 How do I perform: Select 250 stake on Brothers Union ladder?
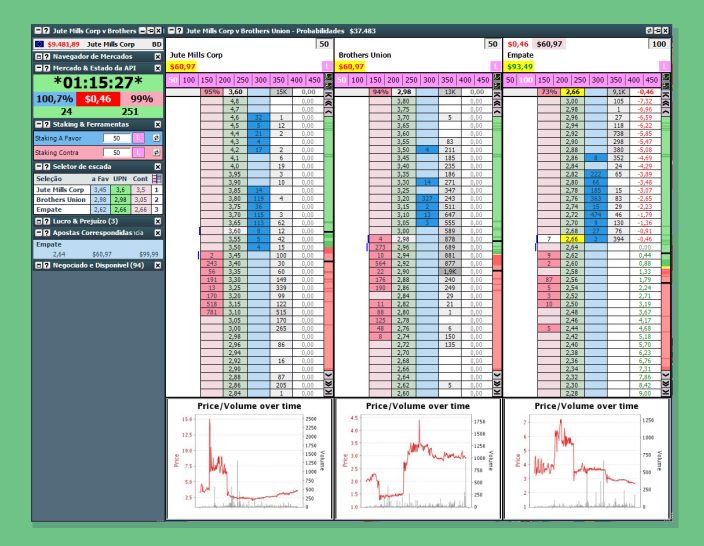coord(411,80)
